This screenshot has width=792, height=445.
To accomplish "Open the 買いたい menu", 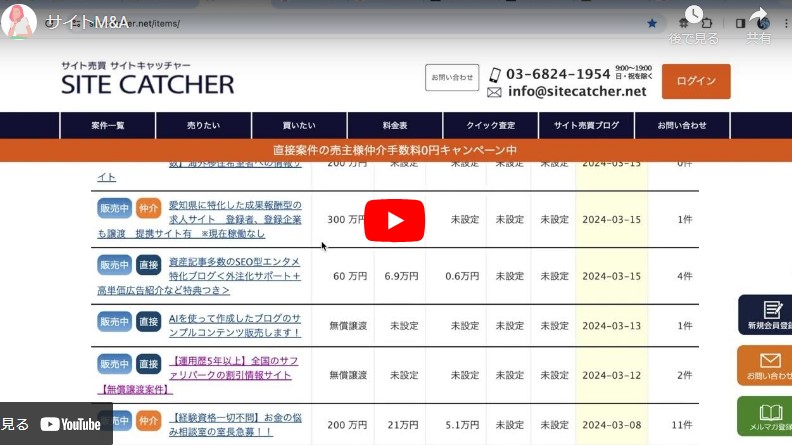I will pos(299,125).
